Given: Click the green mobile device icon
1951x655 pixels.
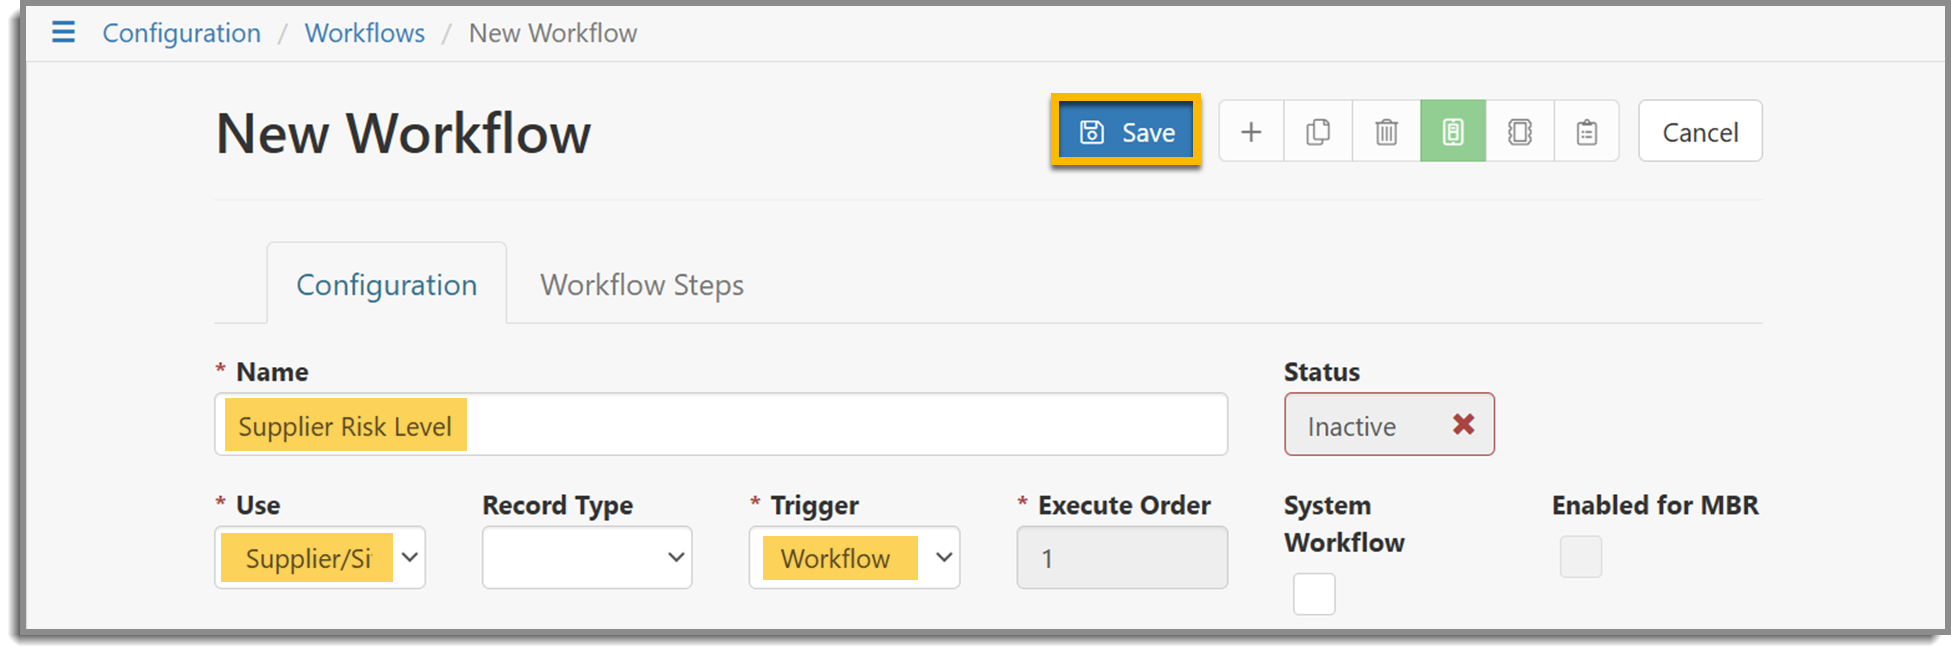Looking at the screenshot, I should click(1453, 131).
